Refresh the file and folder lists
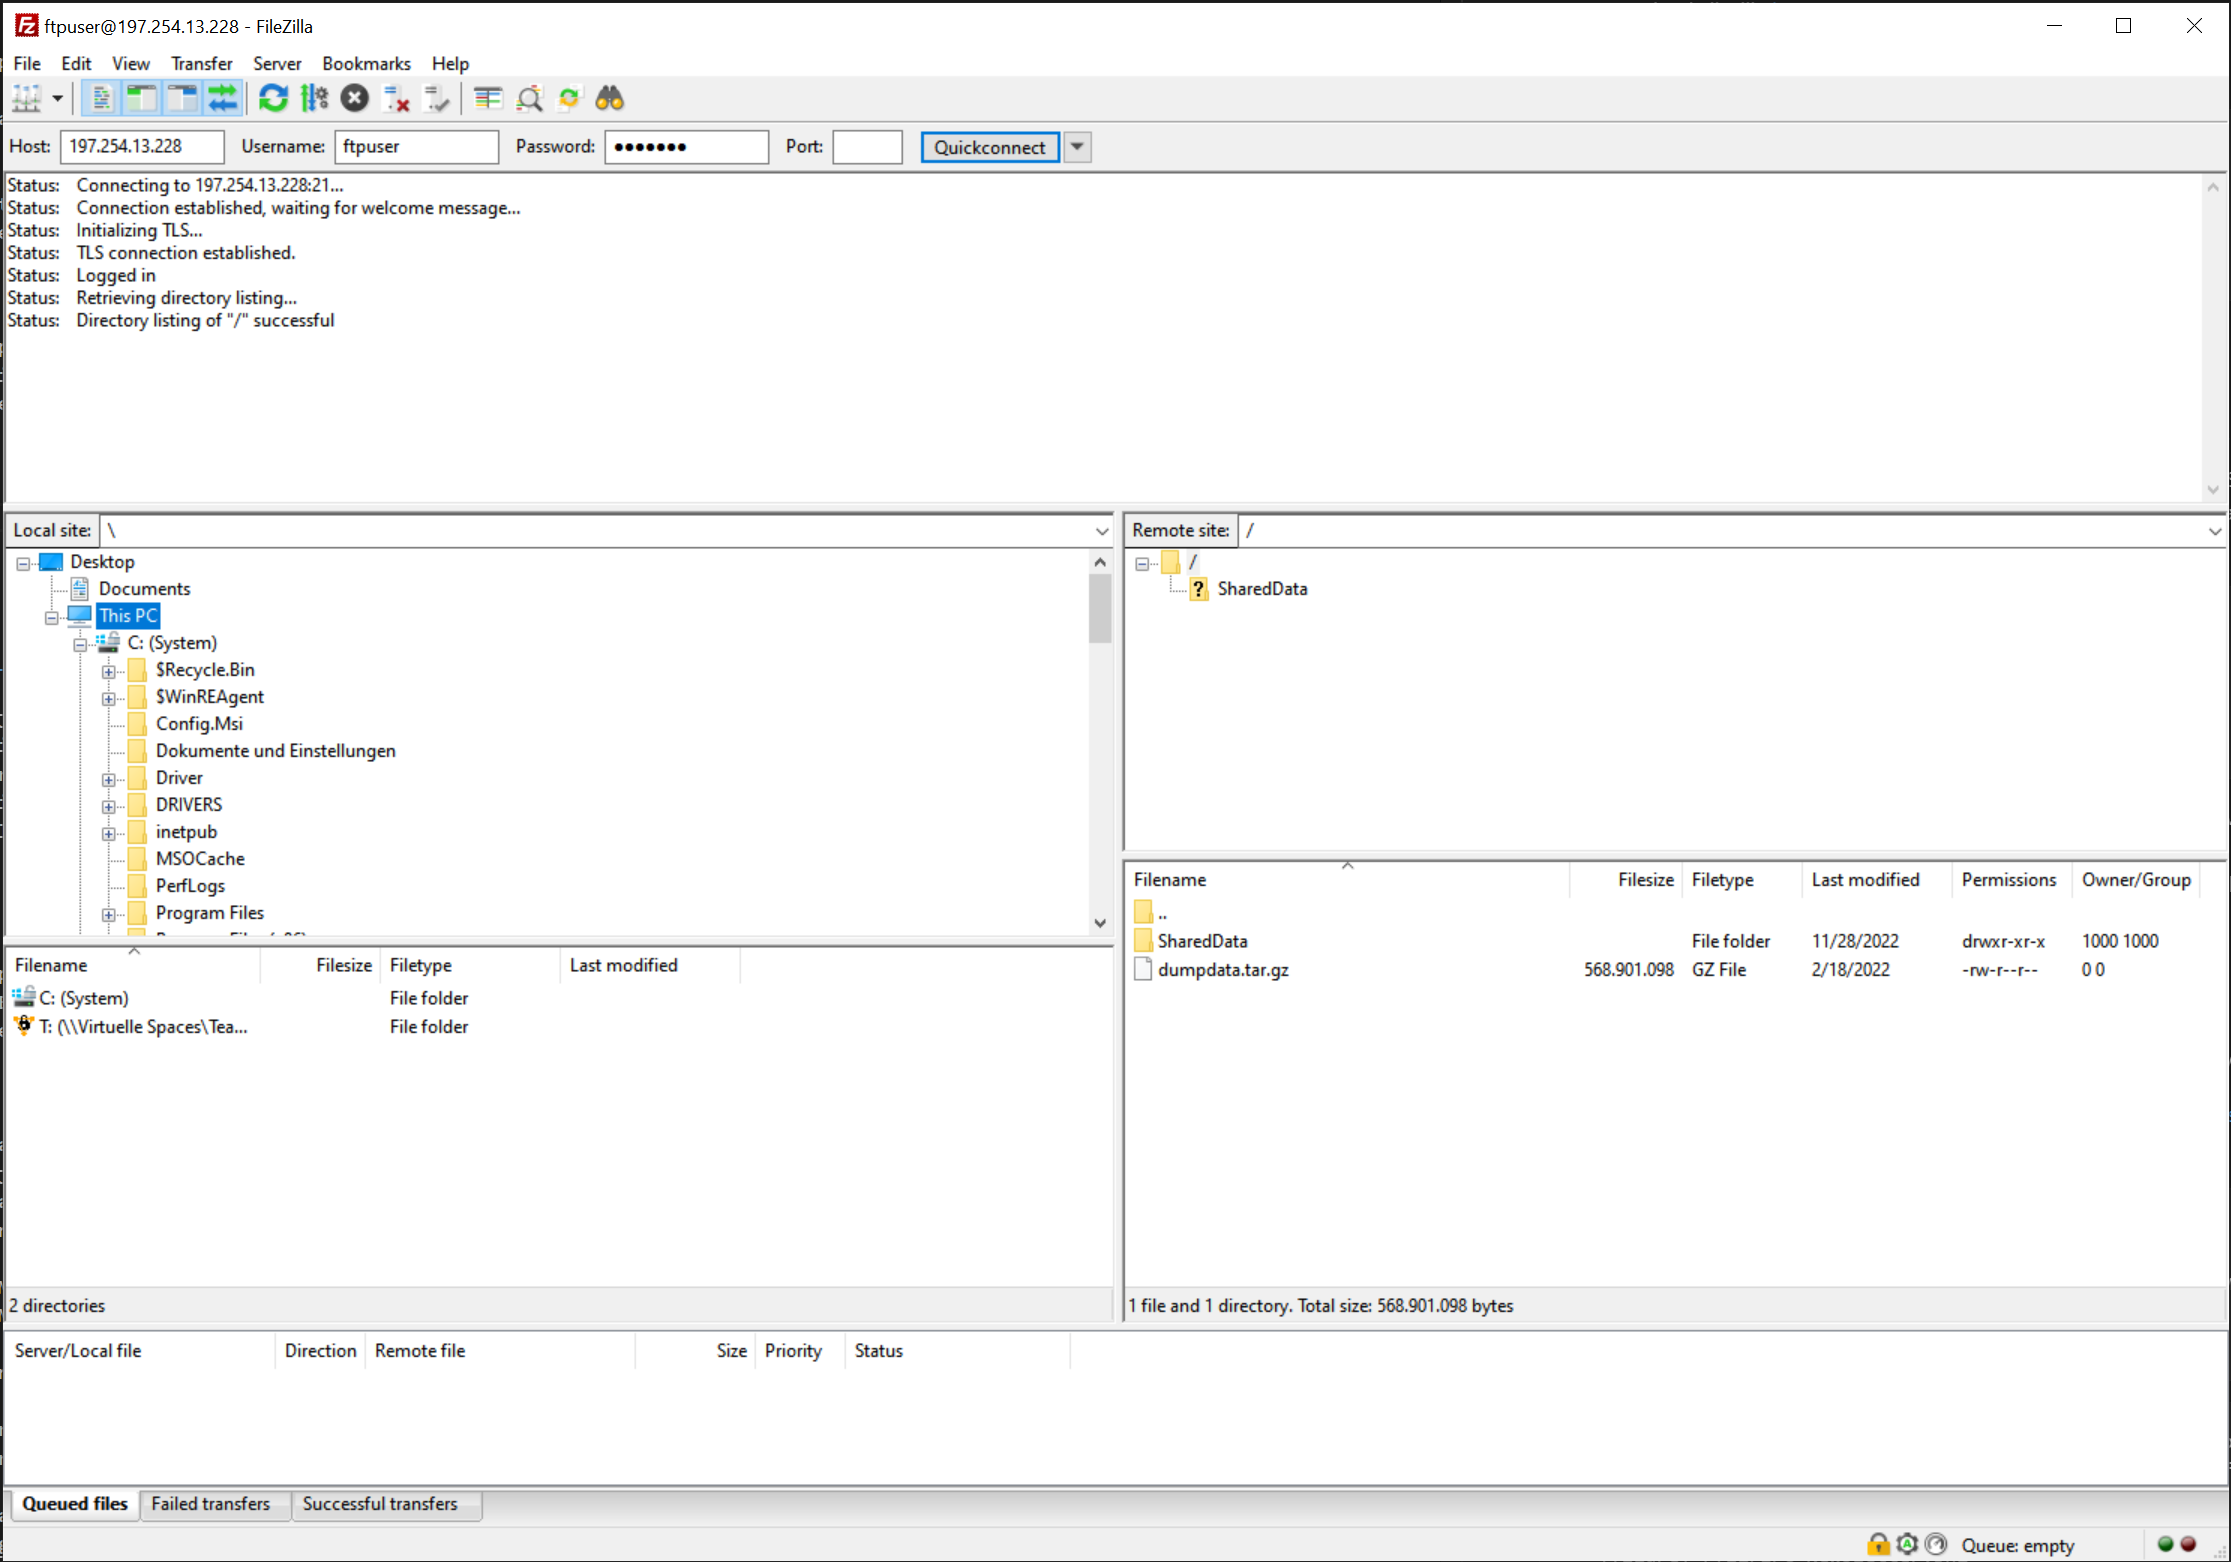 273,99
